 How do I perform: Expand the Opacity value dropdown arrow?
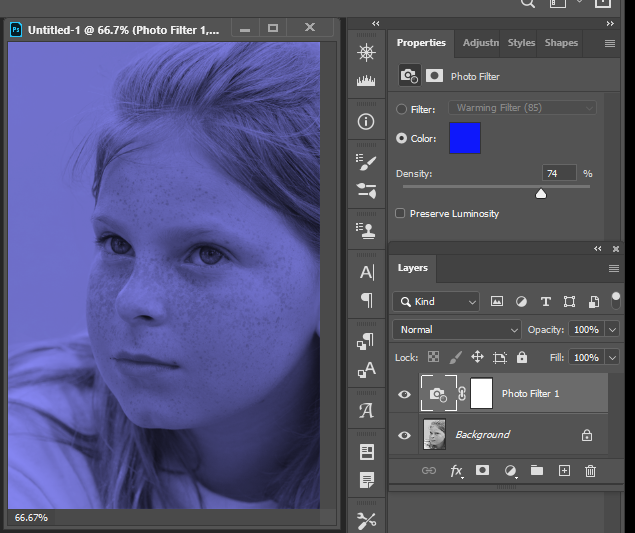pos(612,330)
